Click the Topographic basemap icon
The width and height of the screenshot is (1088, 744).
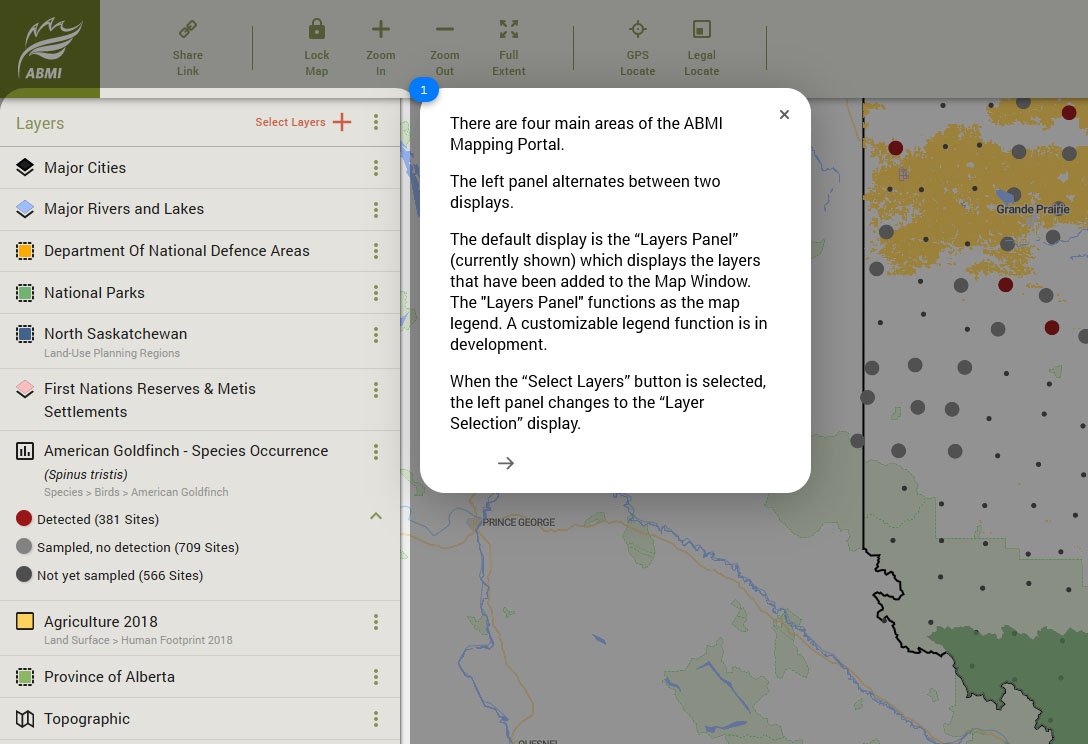(x=25, y=719)
